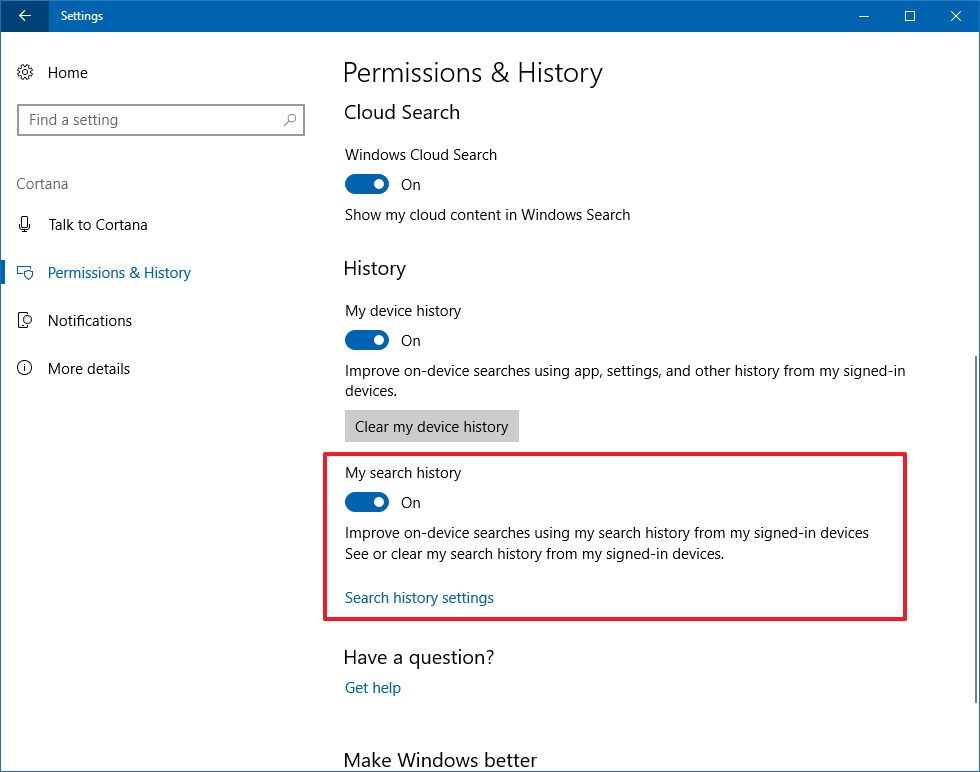This screenshot has width=980, height=772.
Task: Click the microphone icon next to Talk to Cortana
Action: [x=25, y=224]
